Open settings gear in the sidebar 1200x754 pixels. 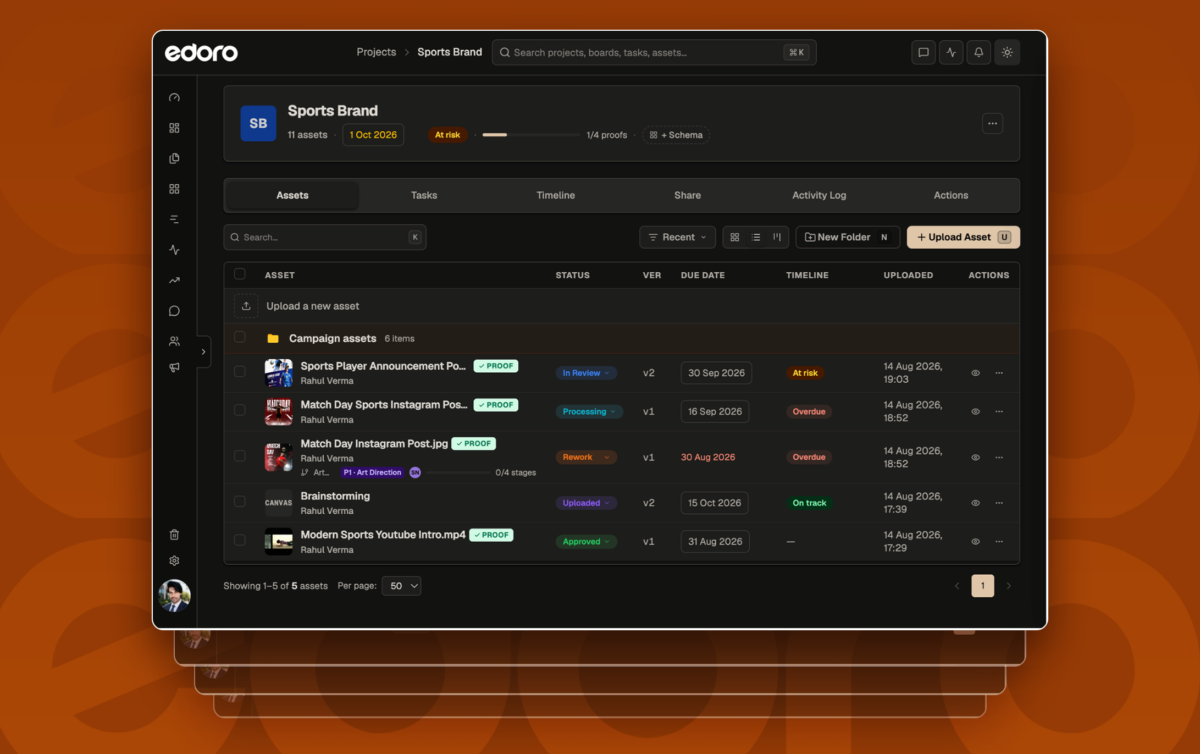(x=174, y=561)
